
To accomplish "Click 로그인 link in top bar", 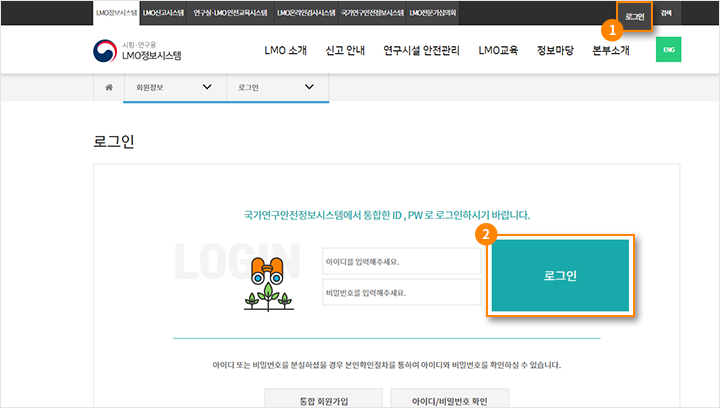I will 635,17.
